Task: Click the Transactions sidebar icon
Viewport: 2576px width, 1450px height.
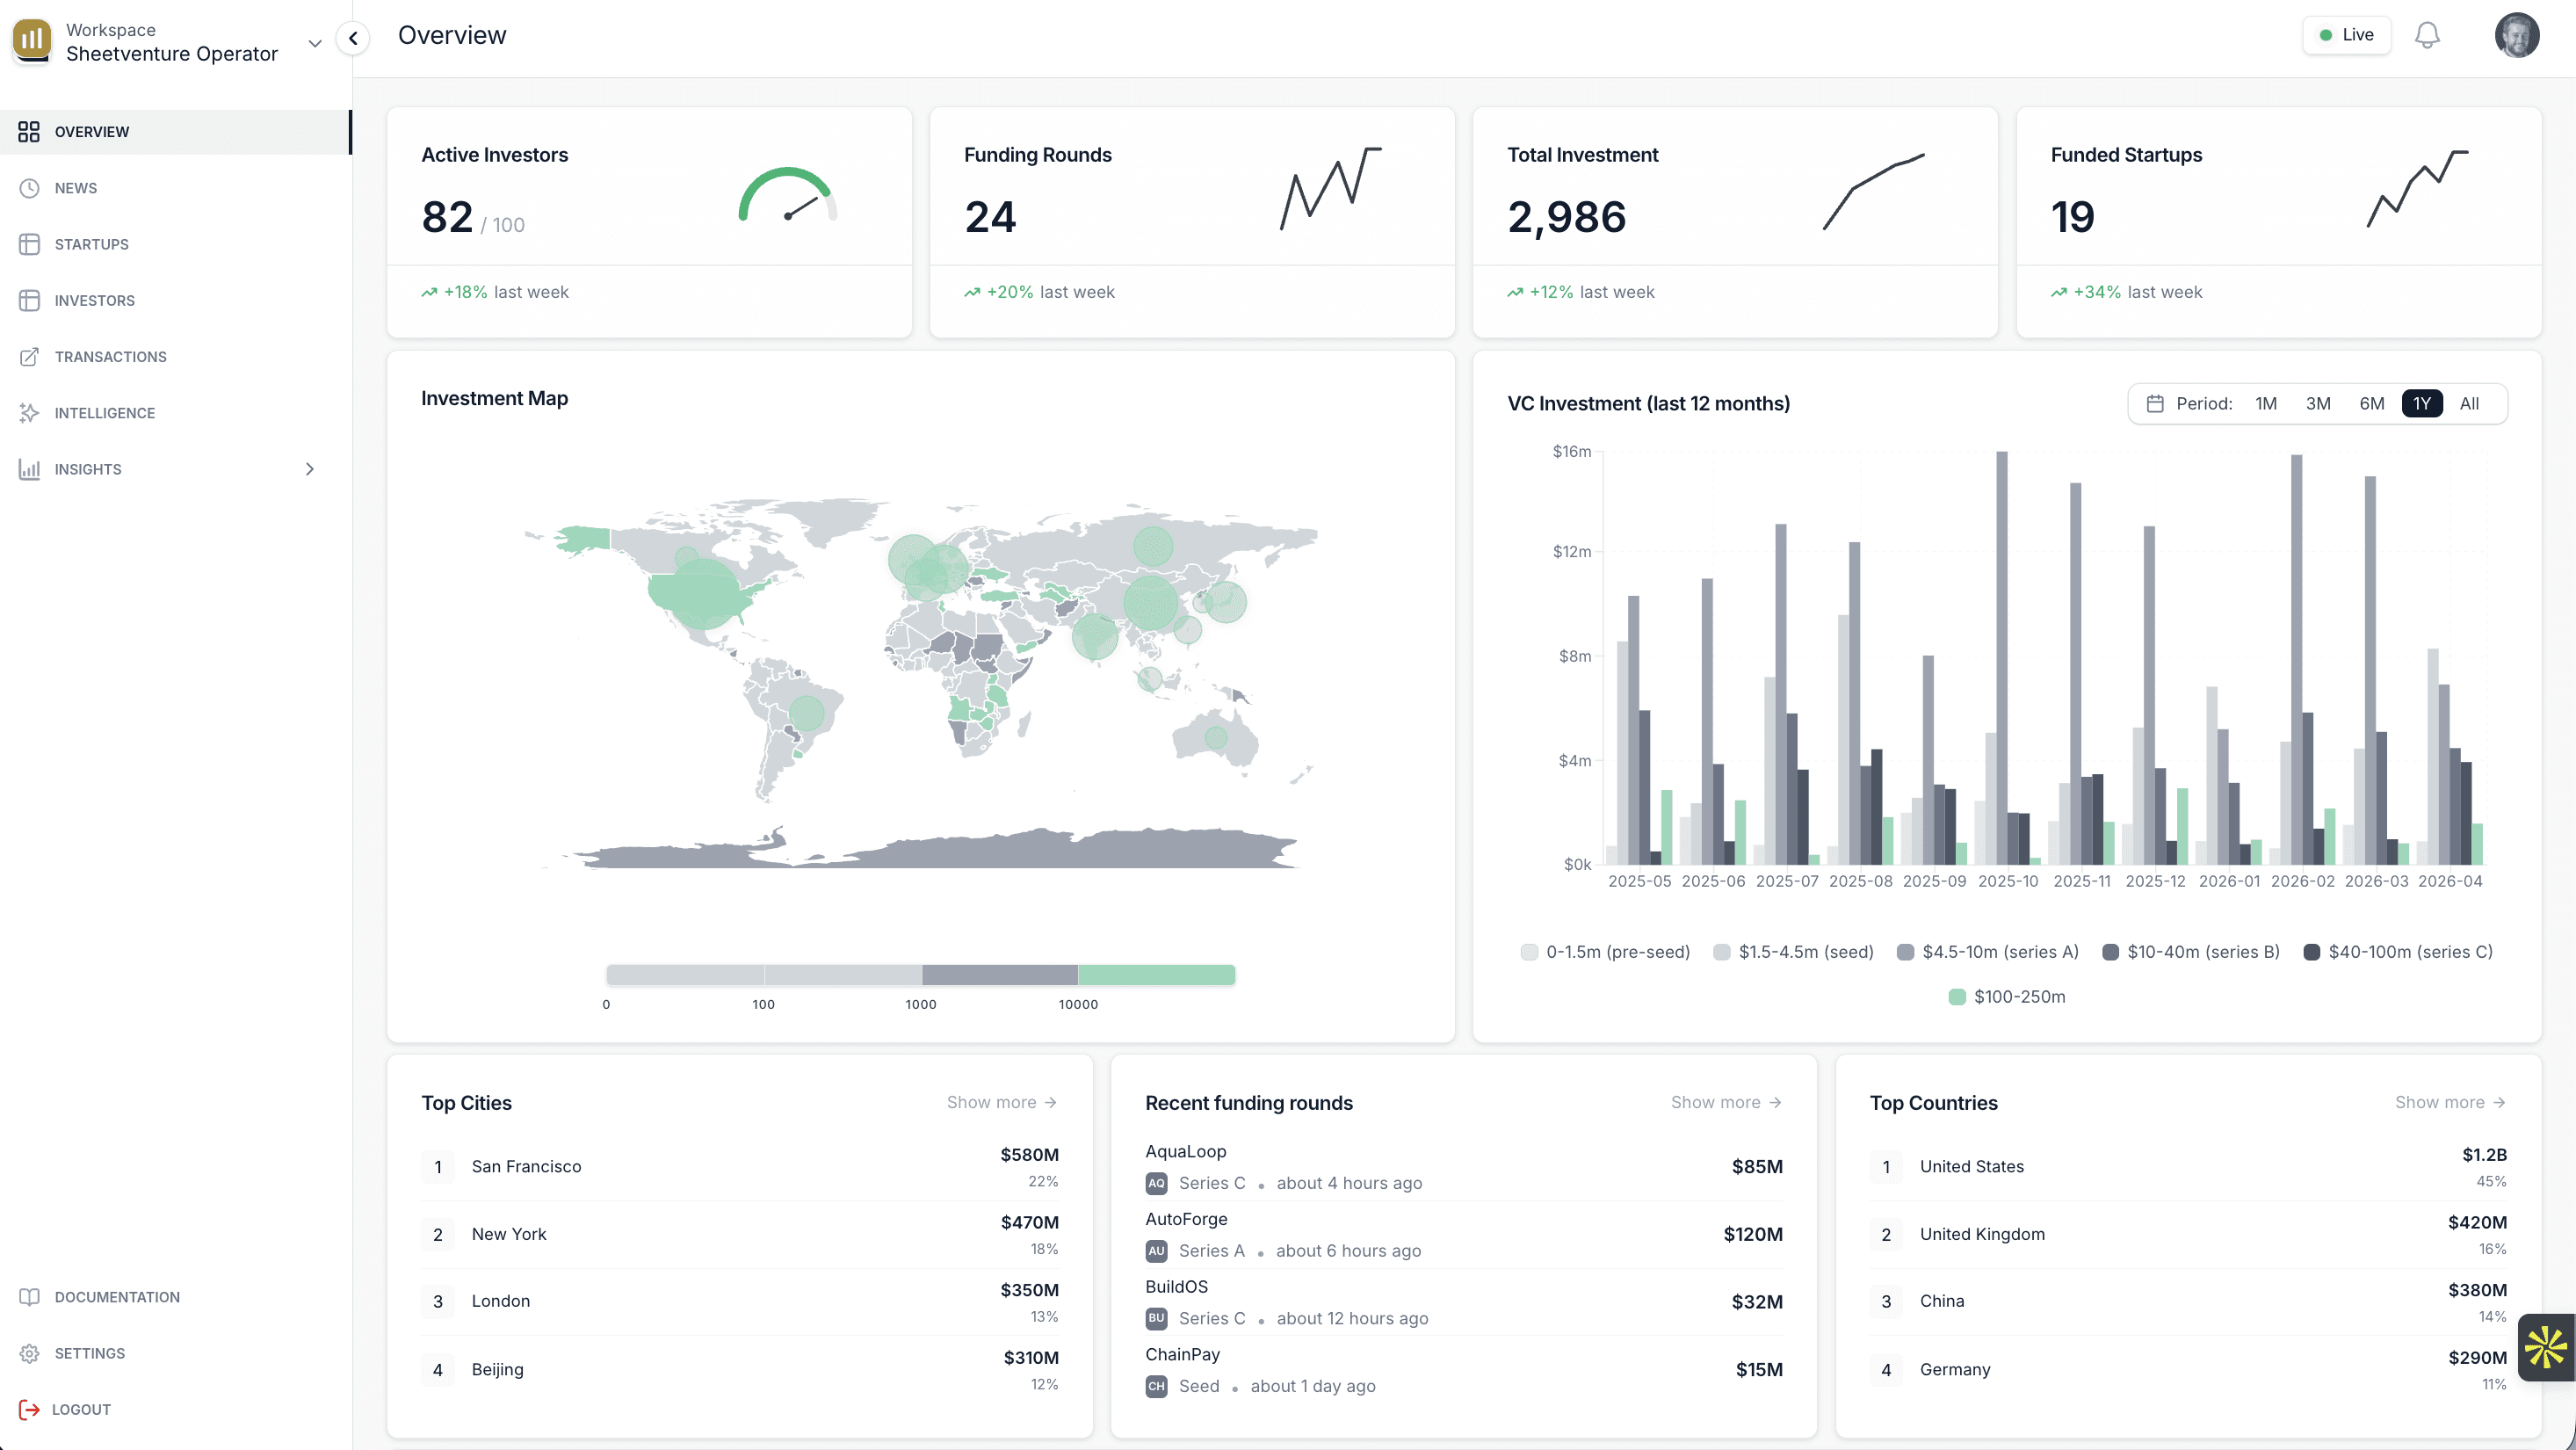Action: (x=29, y=357)
